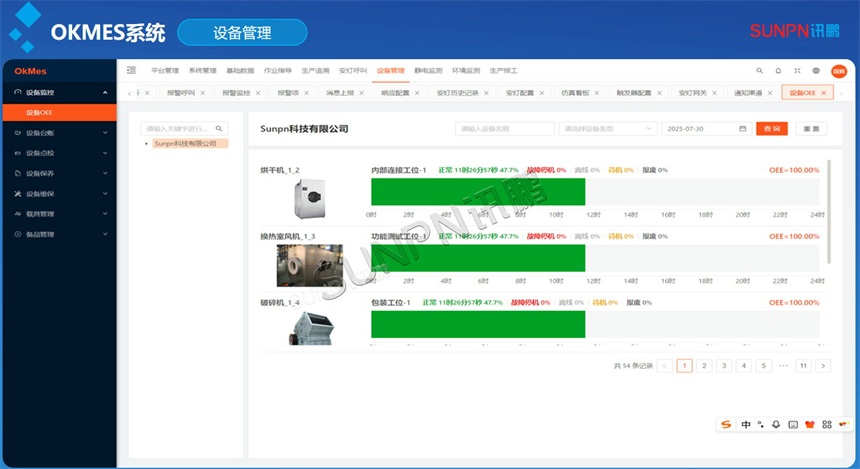Open the IME soft keyboard icon

793,424
